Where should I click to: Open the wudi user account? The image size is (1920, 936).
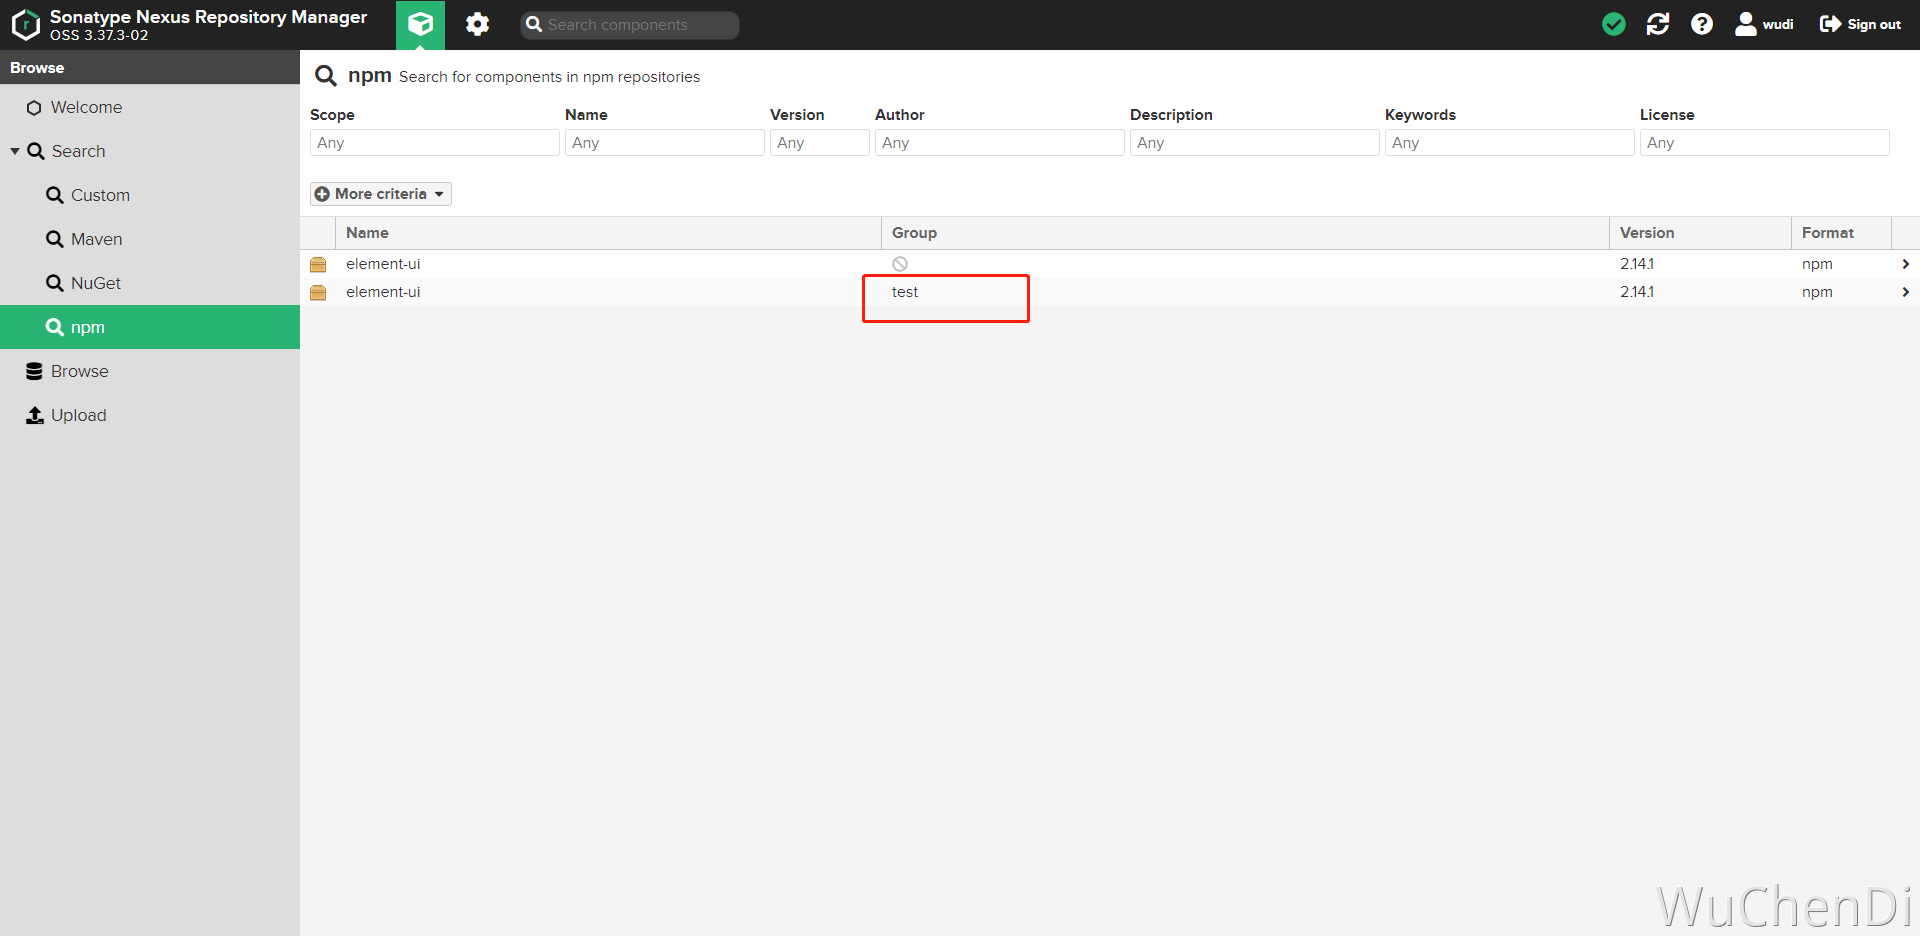point(1765,24)
